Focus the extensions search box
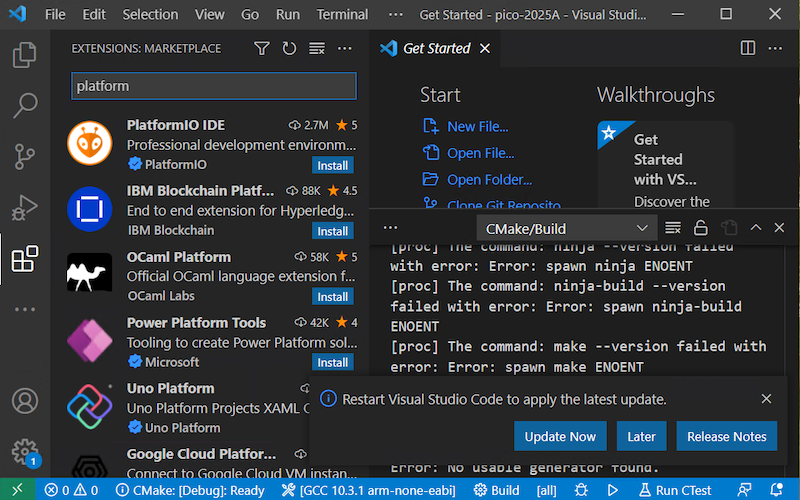Screen dimensions: 800x500 pos(214,86)
